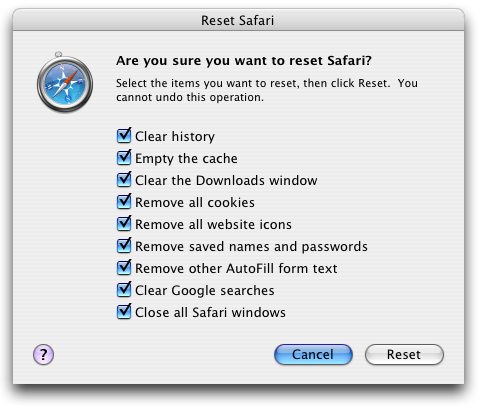Click the "Are you sure" heading text
481x409 pixels.
(x=244, y=61)
